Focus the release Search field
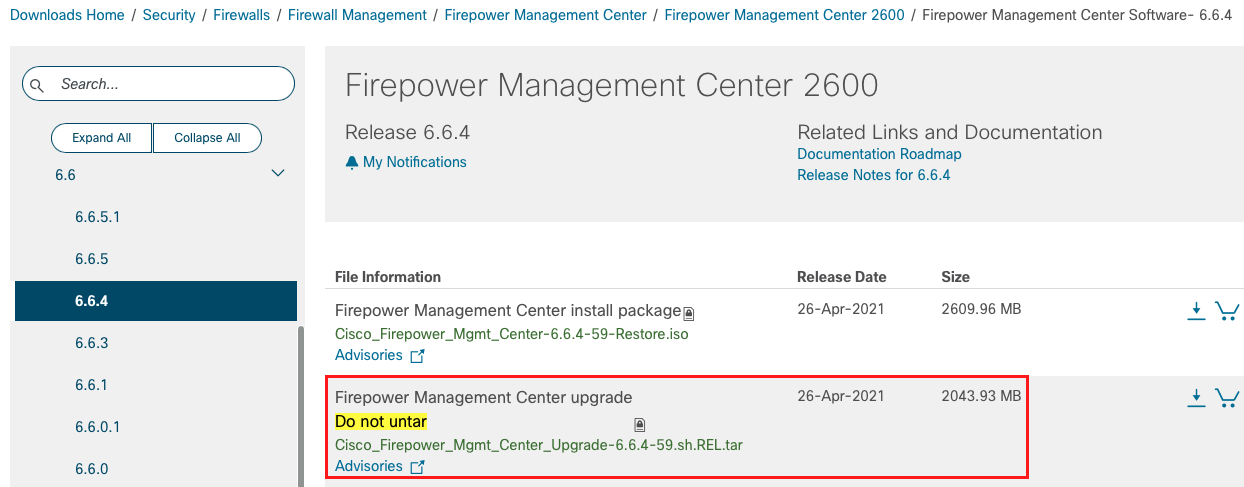1244x487 pixels. coord(158,84)
